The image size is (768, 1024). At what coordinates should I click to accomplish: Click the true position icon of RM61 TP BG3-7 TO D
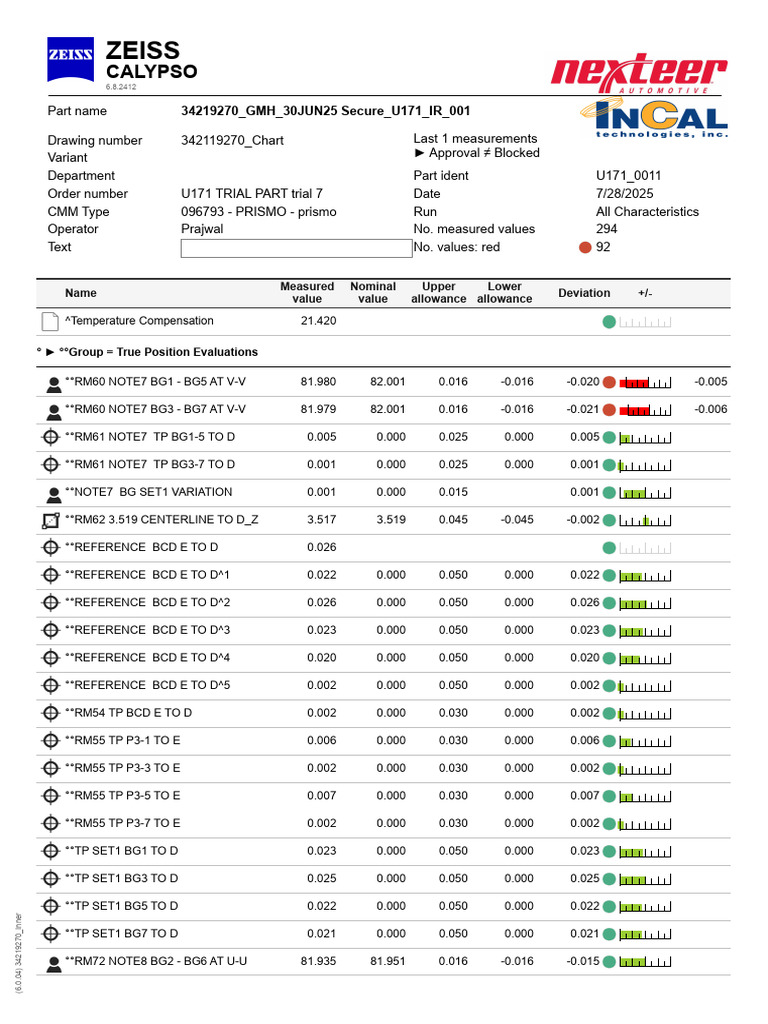50,465
